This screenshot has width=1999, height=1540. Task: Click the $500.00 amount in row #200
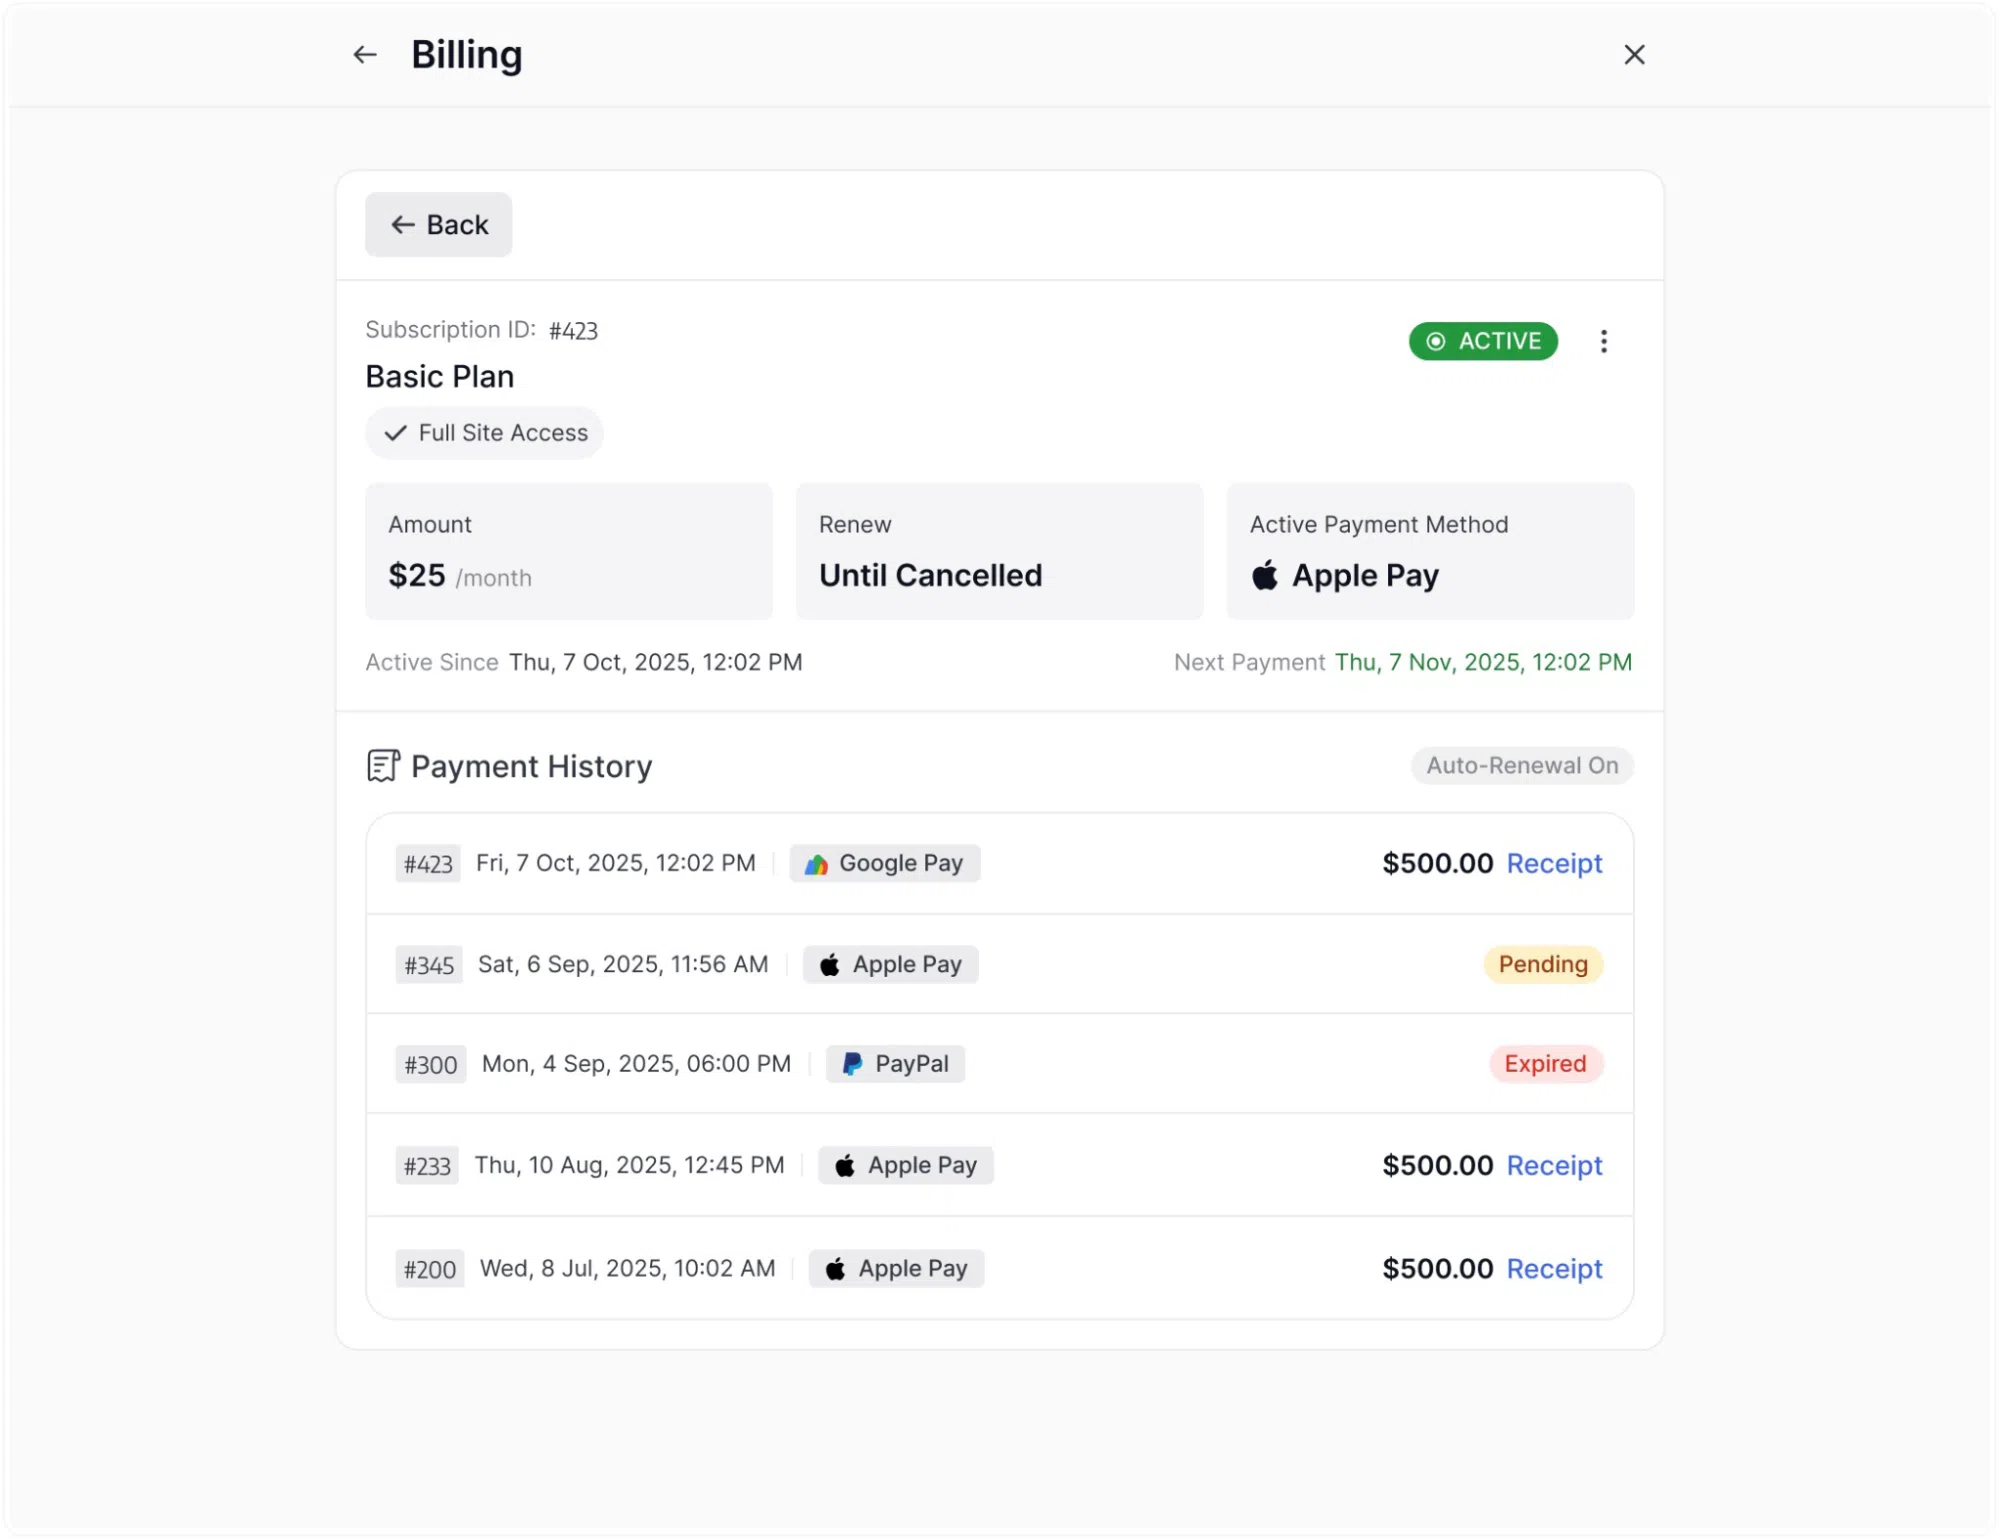1437,1269
